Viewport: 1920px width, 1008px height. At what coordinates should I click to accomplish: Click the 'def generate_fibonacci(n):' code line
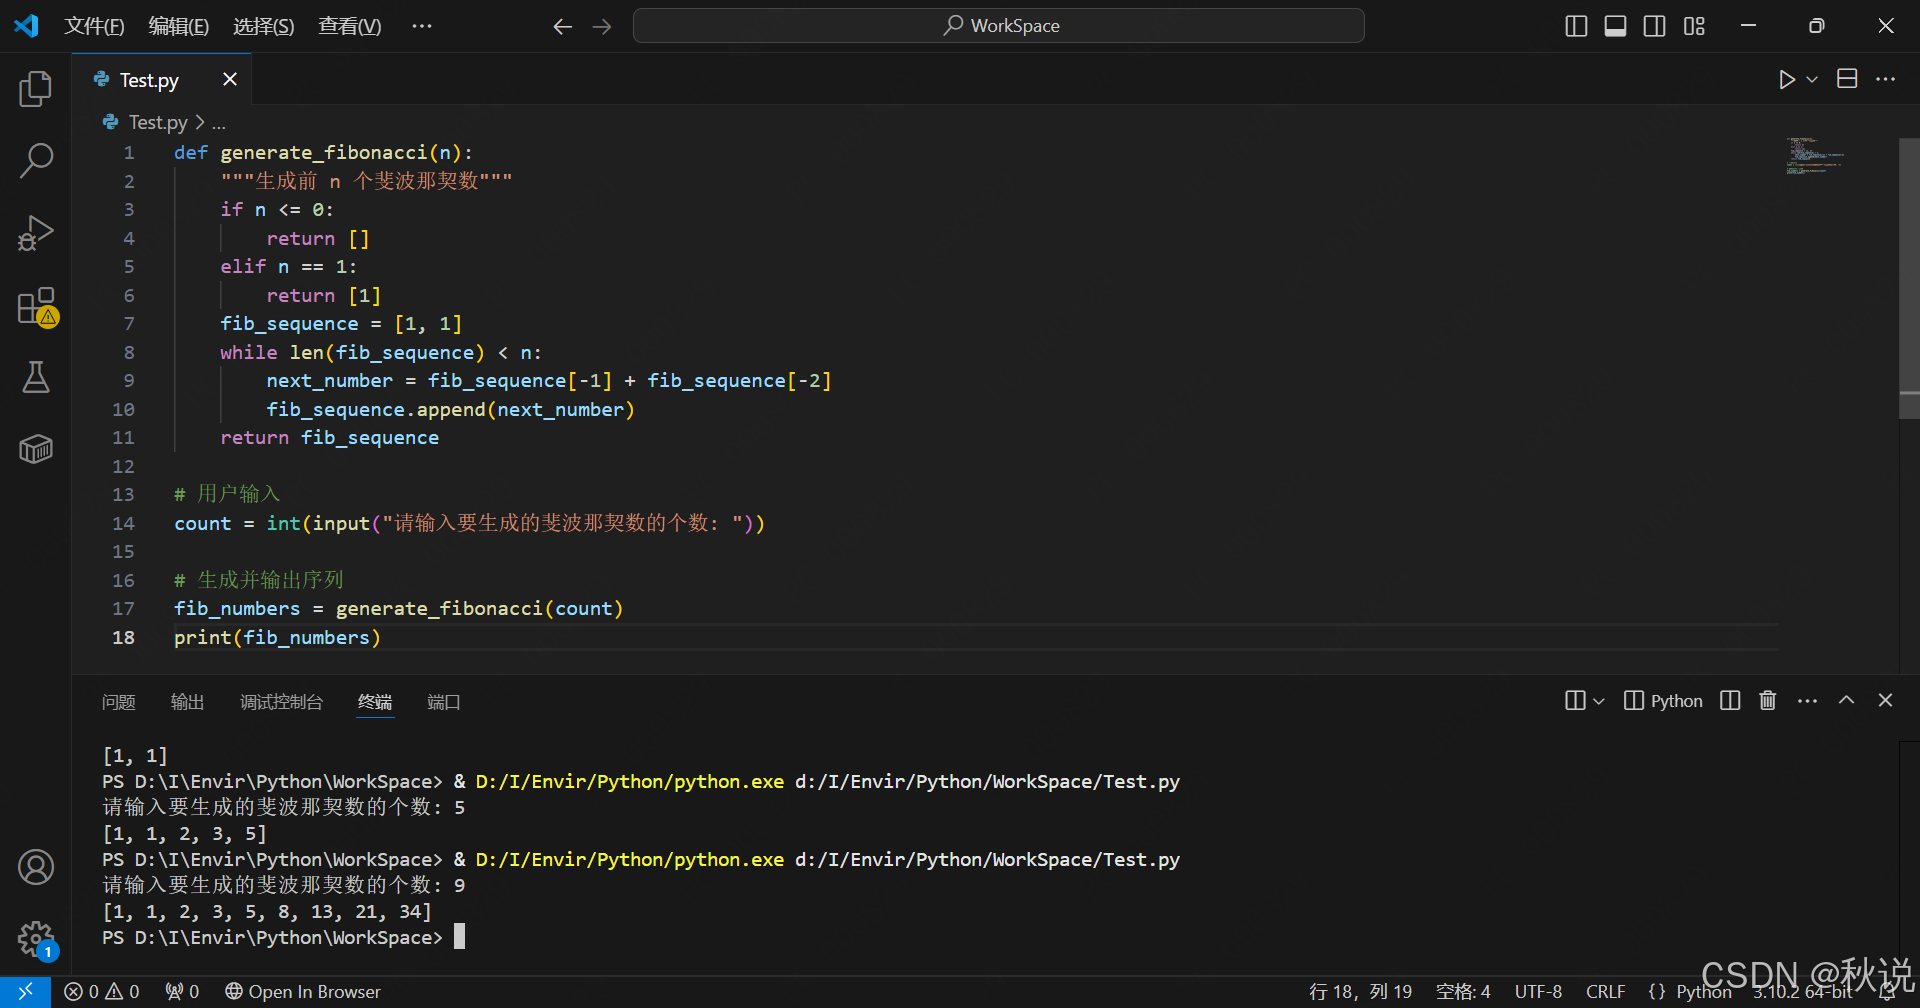pyautogui.click(x=323, y=153)
